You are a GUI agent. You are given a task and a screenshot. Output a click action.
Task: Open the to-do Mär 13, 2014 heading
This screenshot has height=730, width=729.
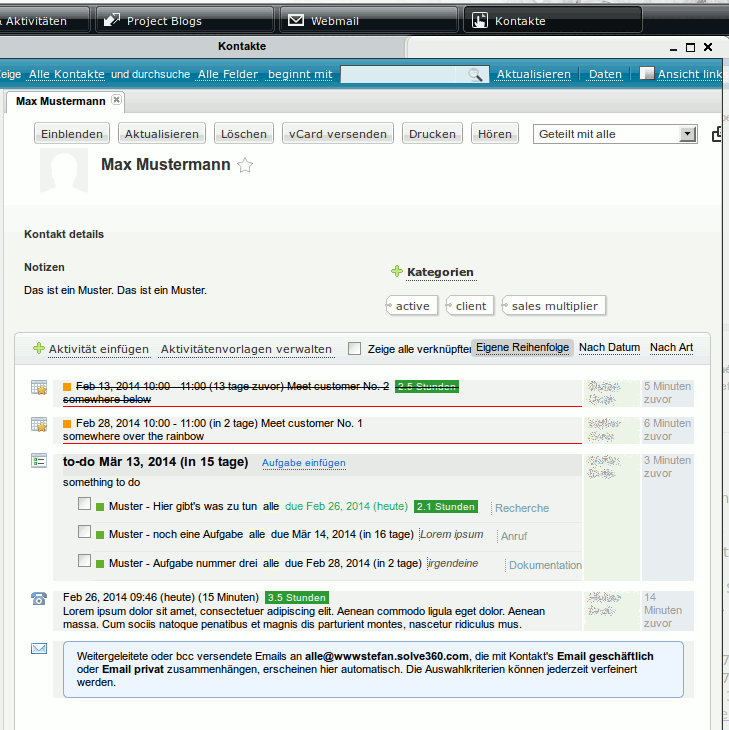point(155,462)
